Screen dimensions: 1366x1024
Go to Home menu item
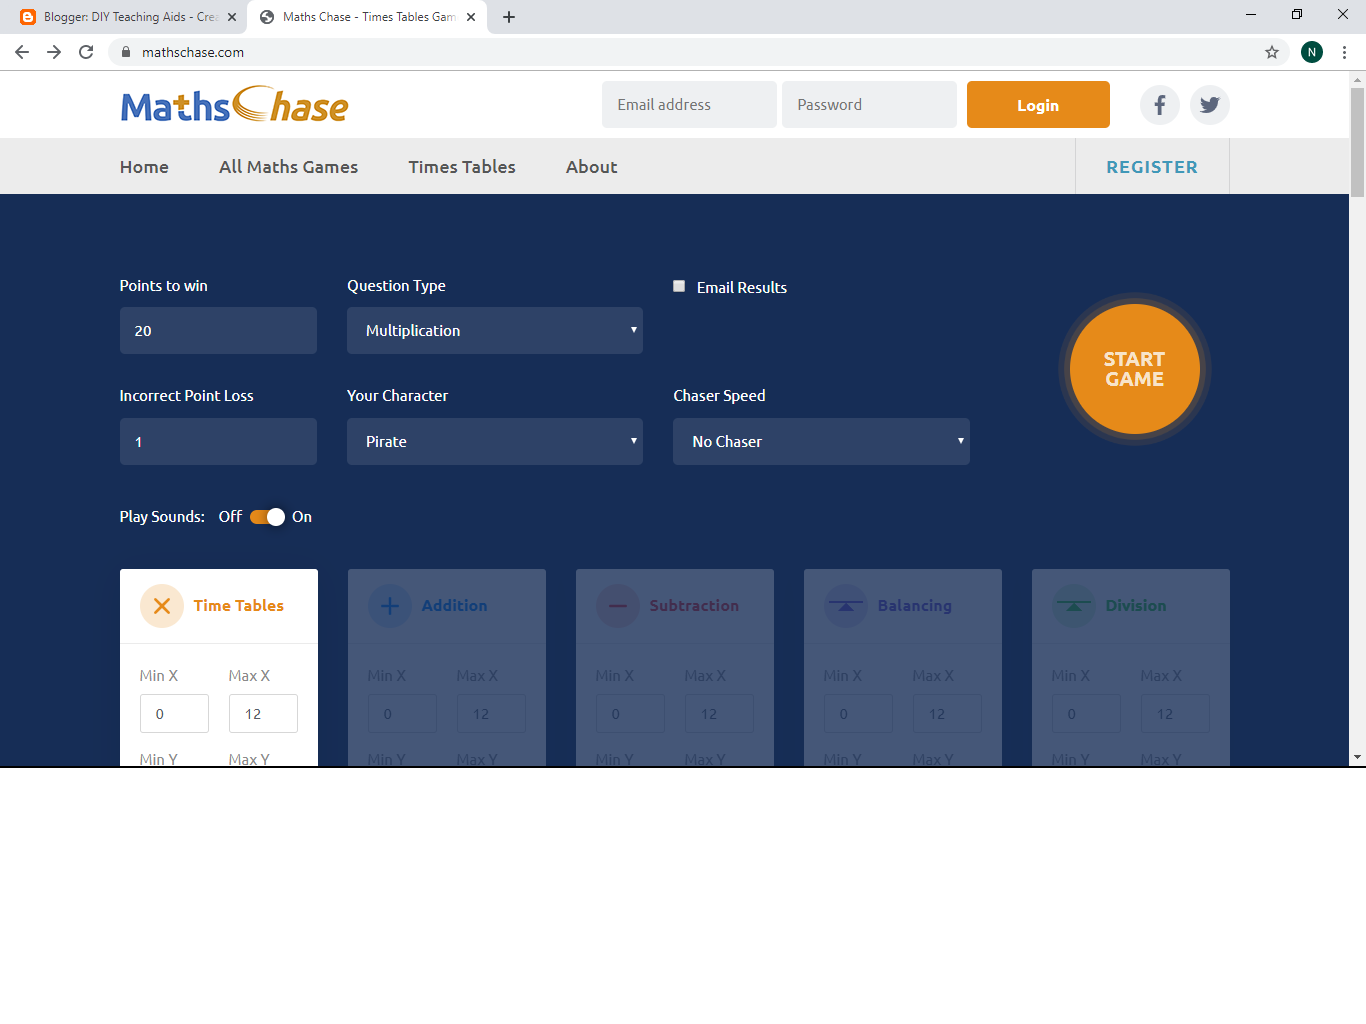pyautogui.click(x=144, y=167)
